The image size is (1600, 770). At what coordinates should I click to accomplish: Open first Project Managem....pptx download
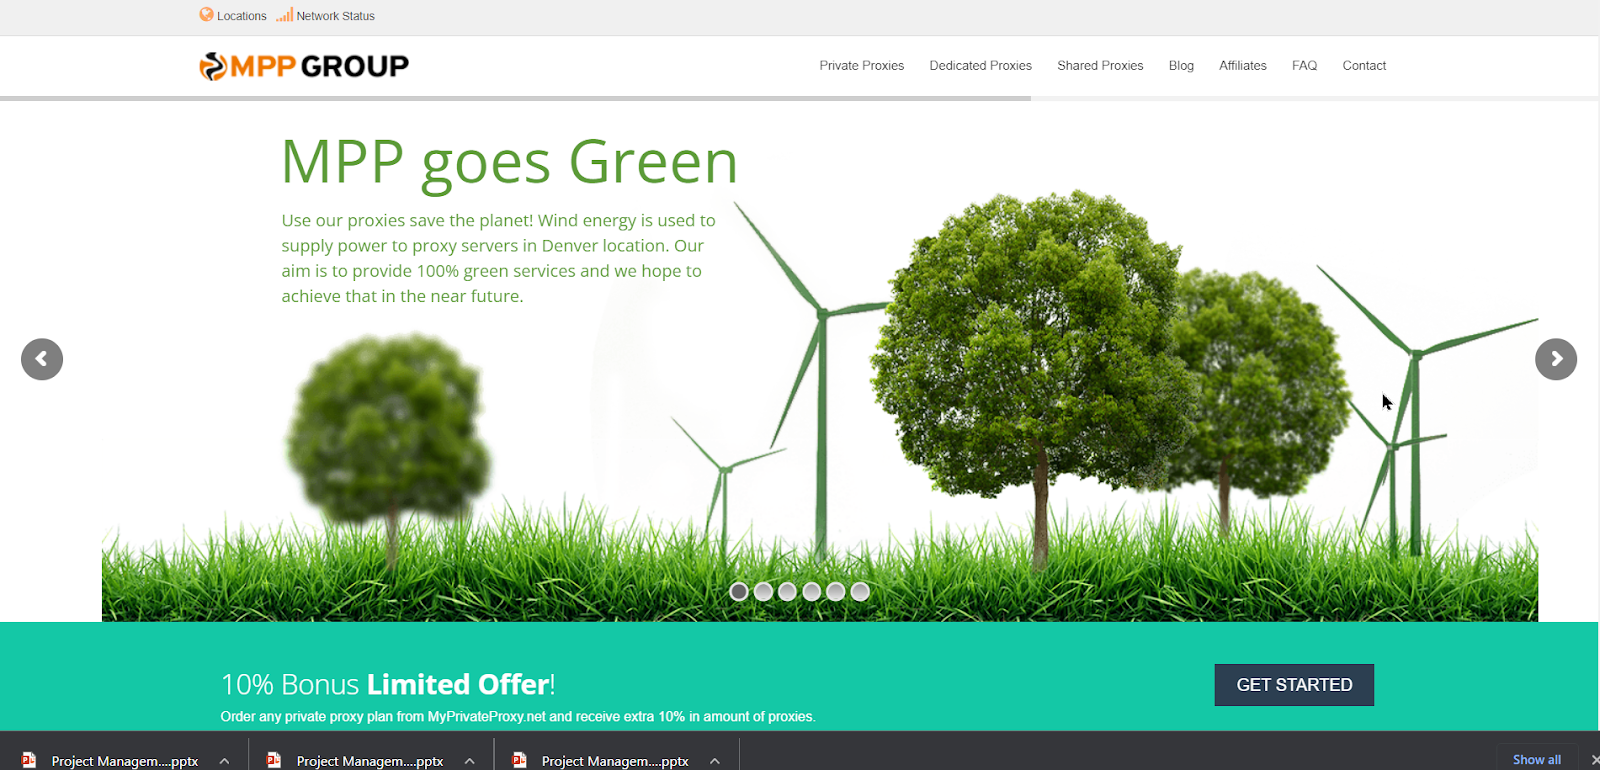click(x=124, y=761)
